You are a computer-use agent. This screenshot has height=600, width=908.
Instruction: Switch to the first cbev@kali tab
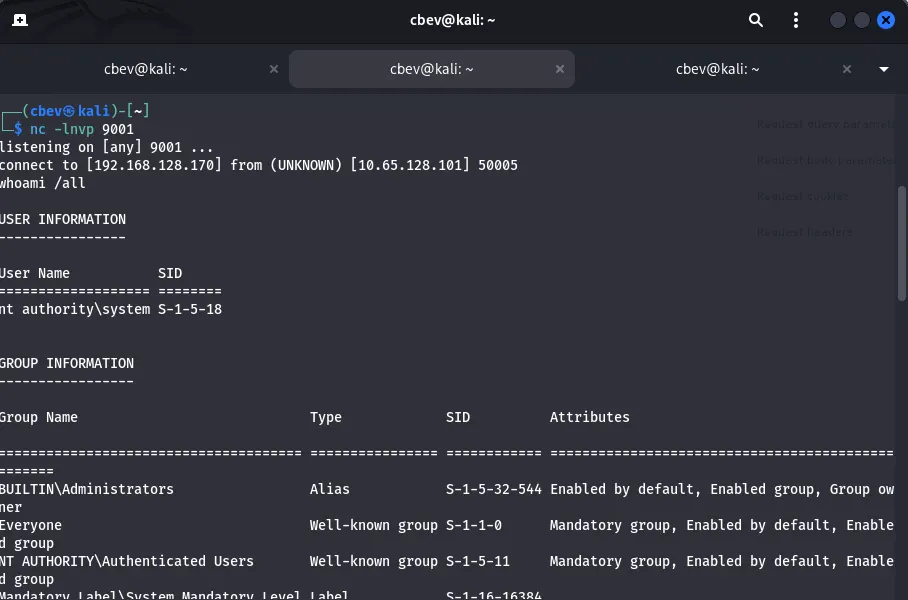(x=146, y=69)
